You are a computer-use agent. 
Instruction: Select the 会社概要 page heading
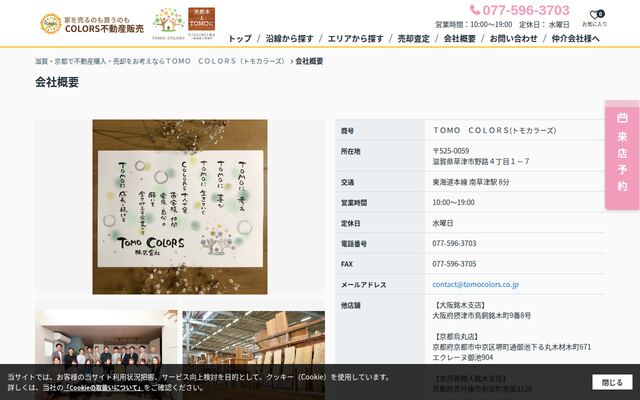[57, 82]
